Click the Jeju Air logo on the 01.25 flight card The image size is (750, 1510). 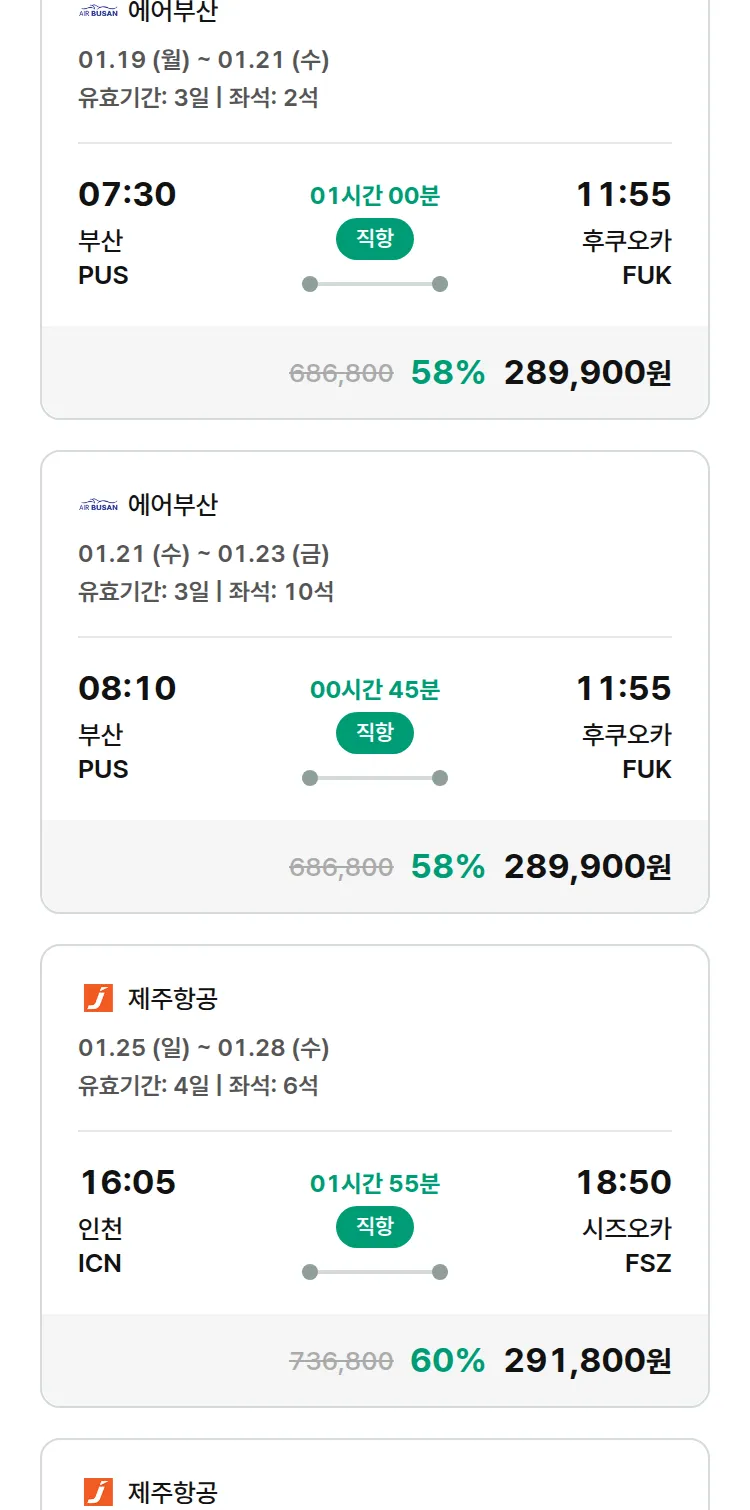pos(98,998)
